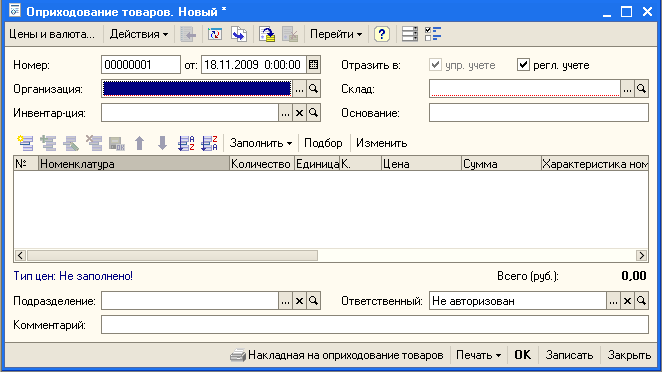The width and height of the screenshot is (662, 372).
Task: Click the unpost document icon
Action: tap(290, 34)
